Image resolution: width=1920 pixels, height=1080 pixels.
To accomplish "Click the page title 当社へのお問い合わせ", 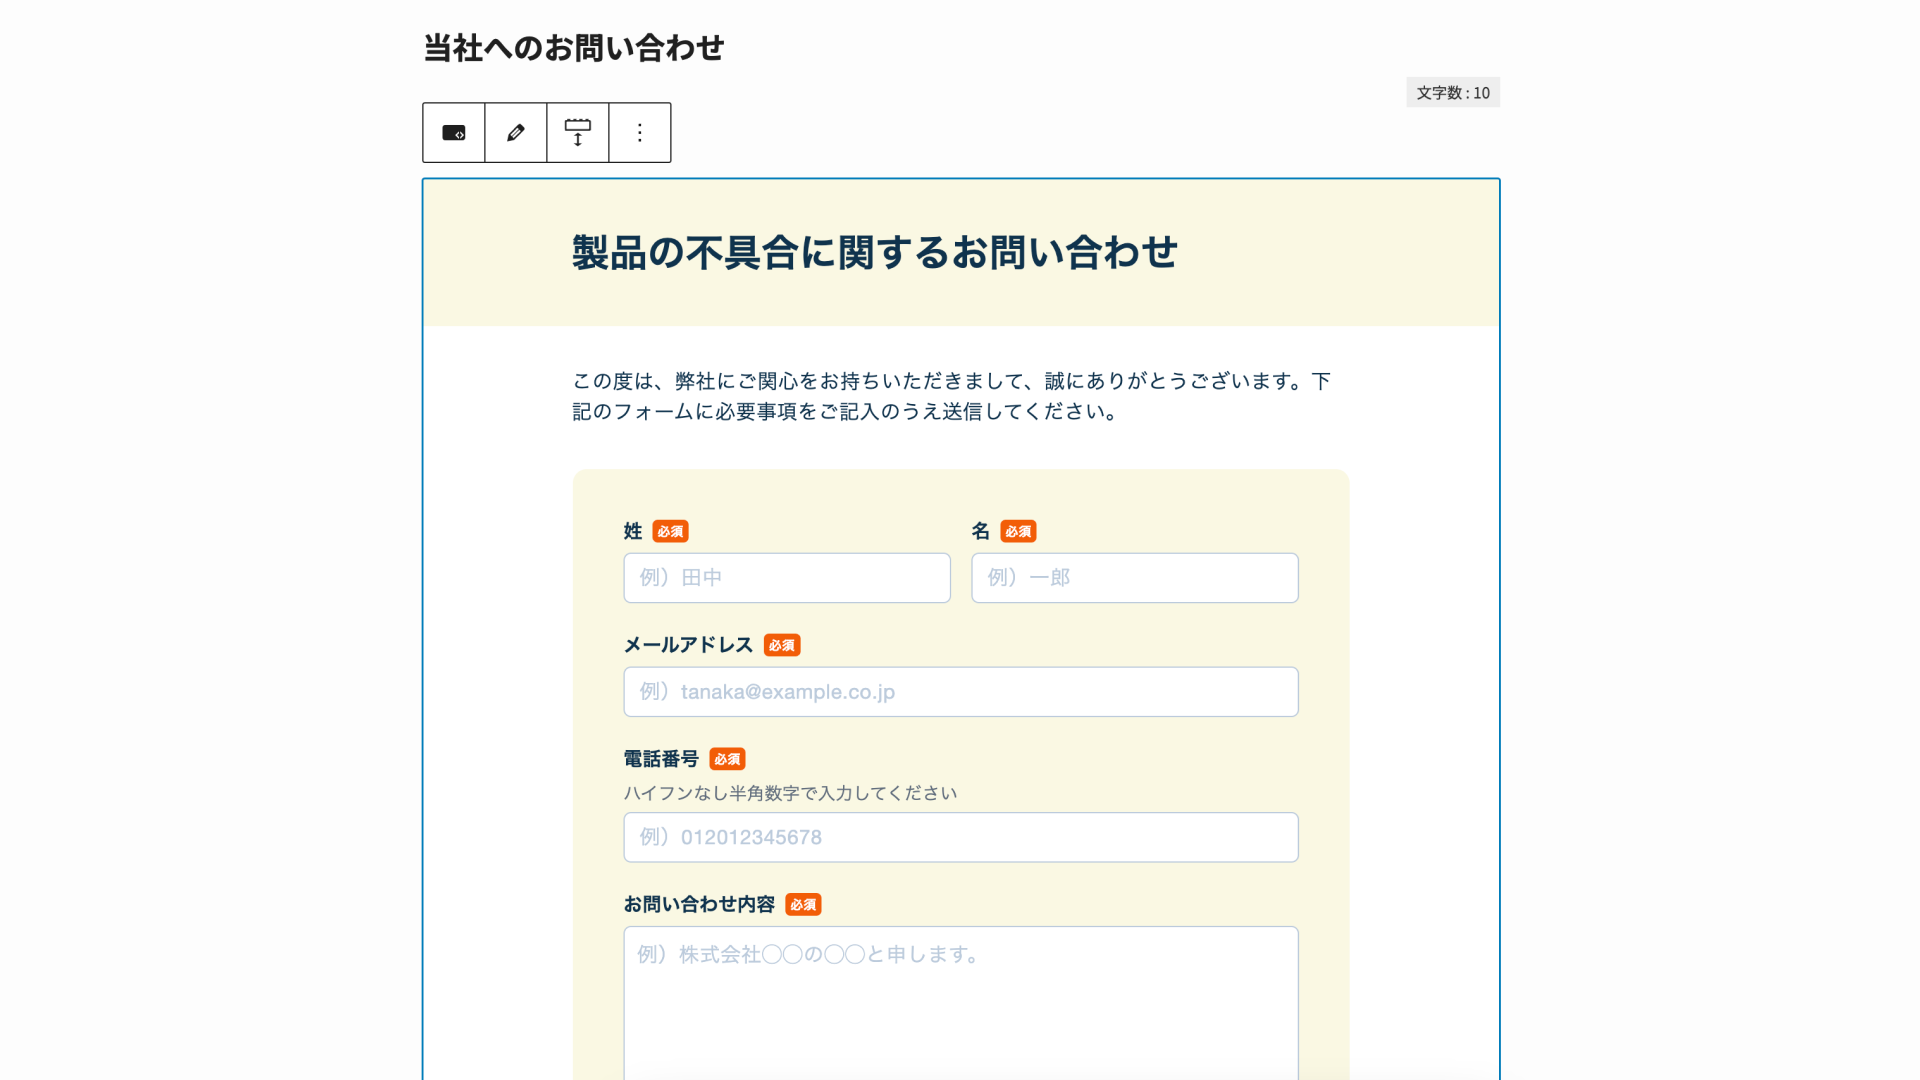I will 573,48.
